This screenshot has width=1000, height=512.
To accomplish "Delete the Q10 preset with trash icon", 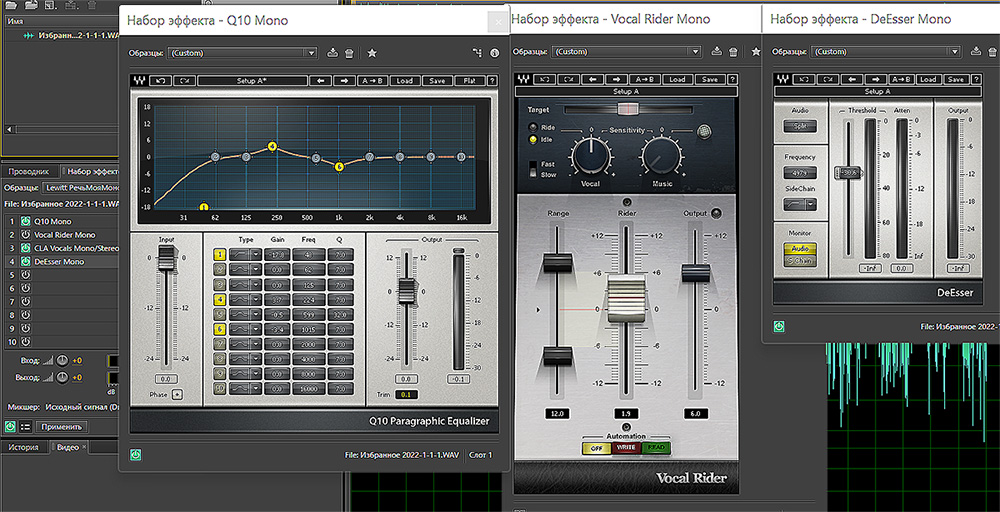I will coord(349,53).
